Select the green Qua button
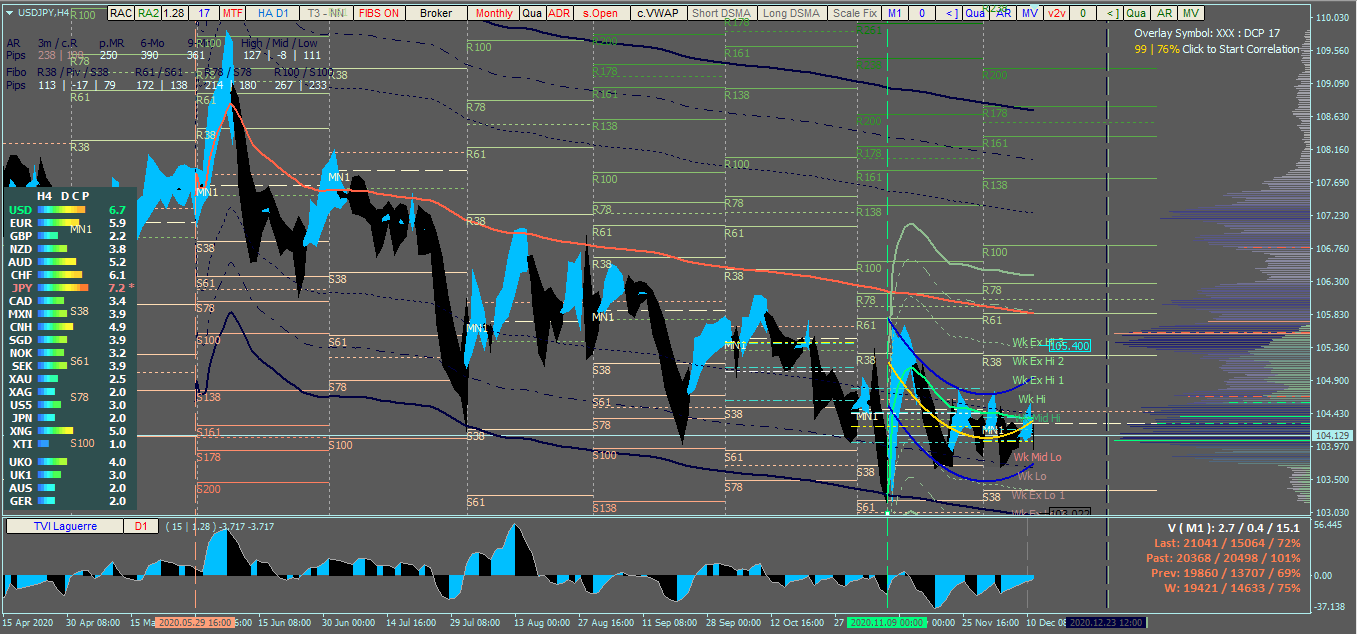 tap(1136, 13)
